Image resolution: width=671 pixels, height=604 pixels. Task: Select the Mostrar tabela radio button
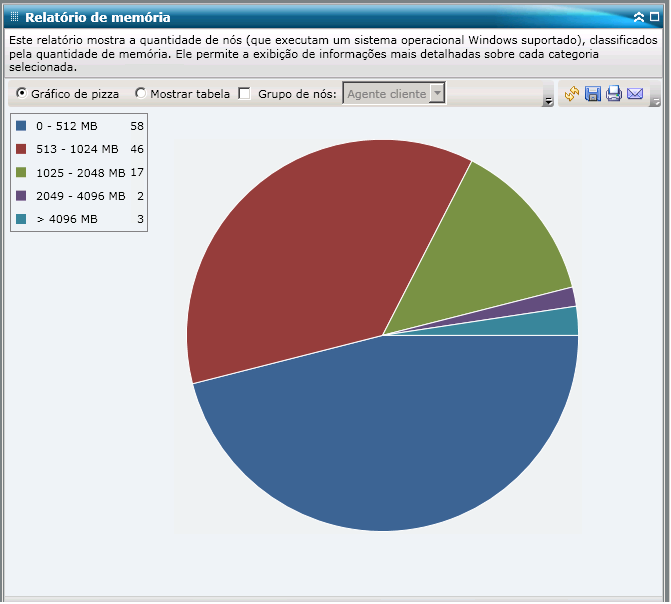(140, 93)
